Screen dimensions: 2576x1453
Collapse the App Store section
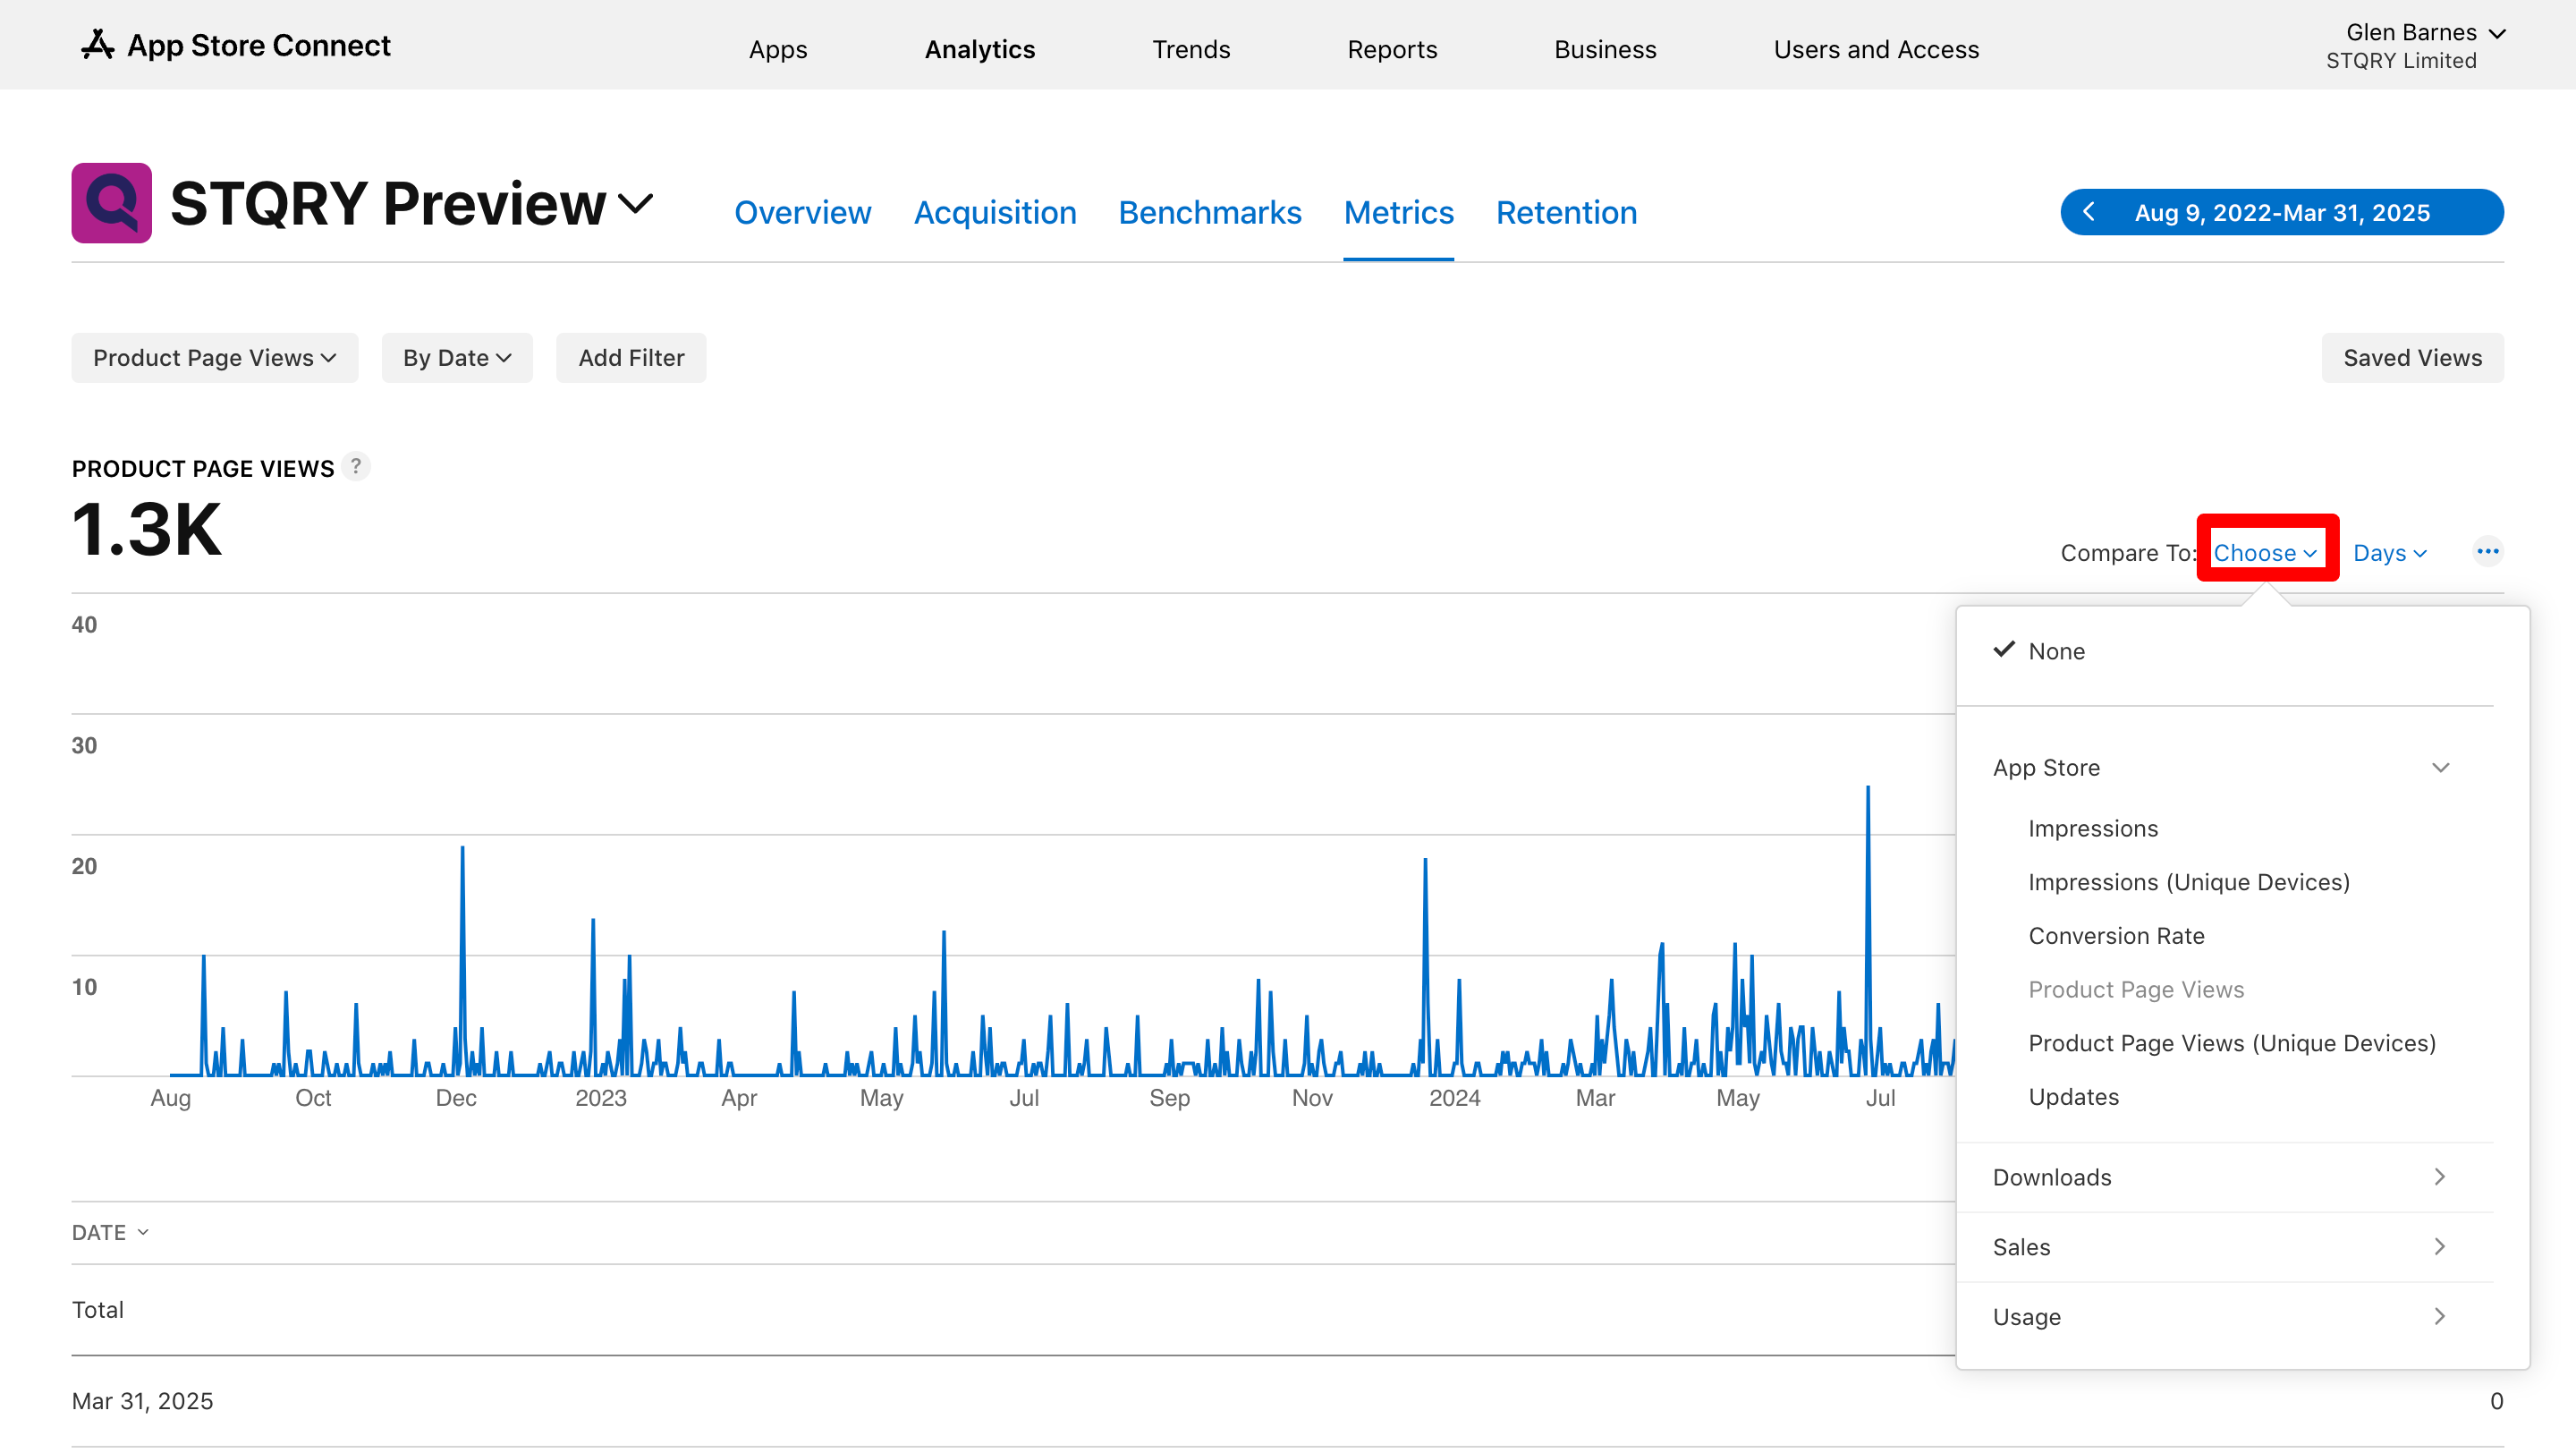pyautogui.click(x=2440, y=767)
